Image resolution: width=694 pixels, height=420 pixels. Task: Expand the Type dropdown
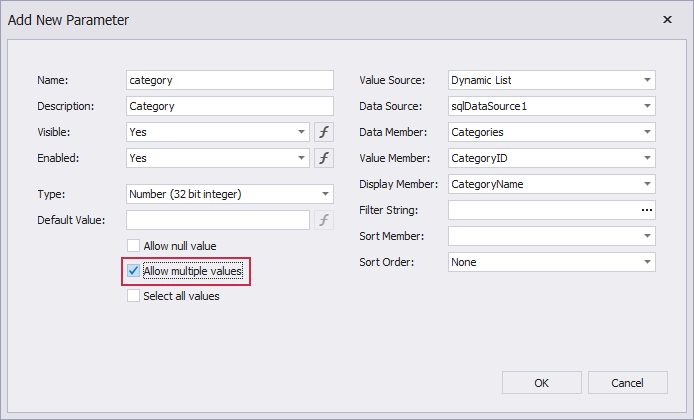(x=325, y=194)
